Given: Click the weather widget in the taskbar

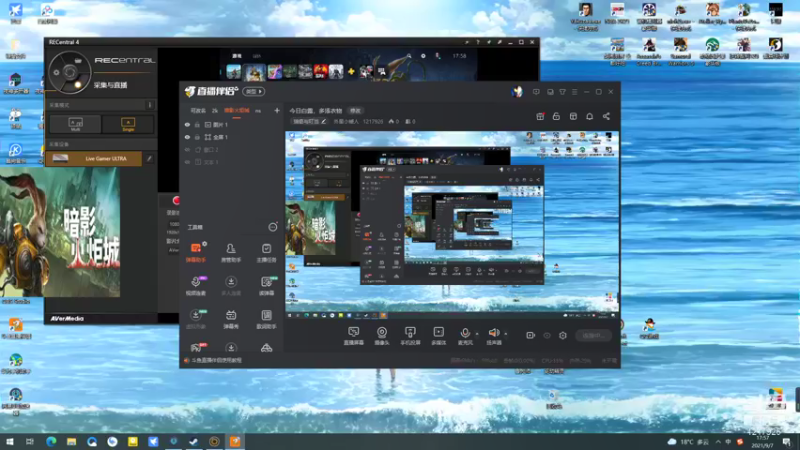Looking at the screenshot, I should (x=688, y=442).
